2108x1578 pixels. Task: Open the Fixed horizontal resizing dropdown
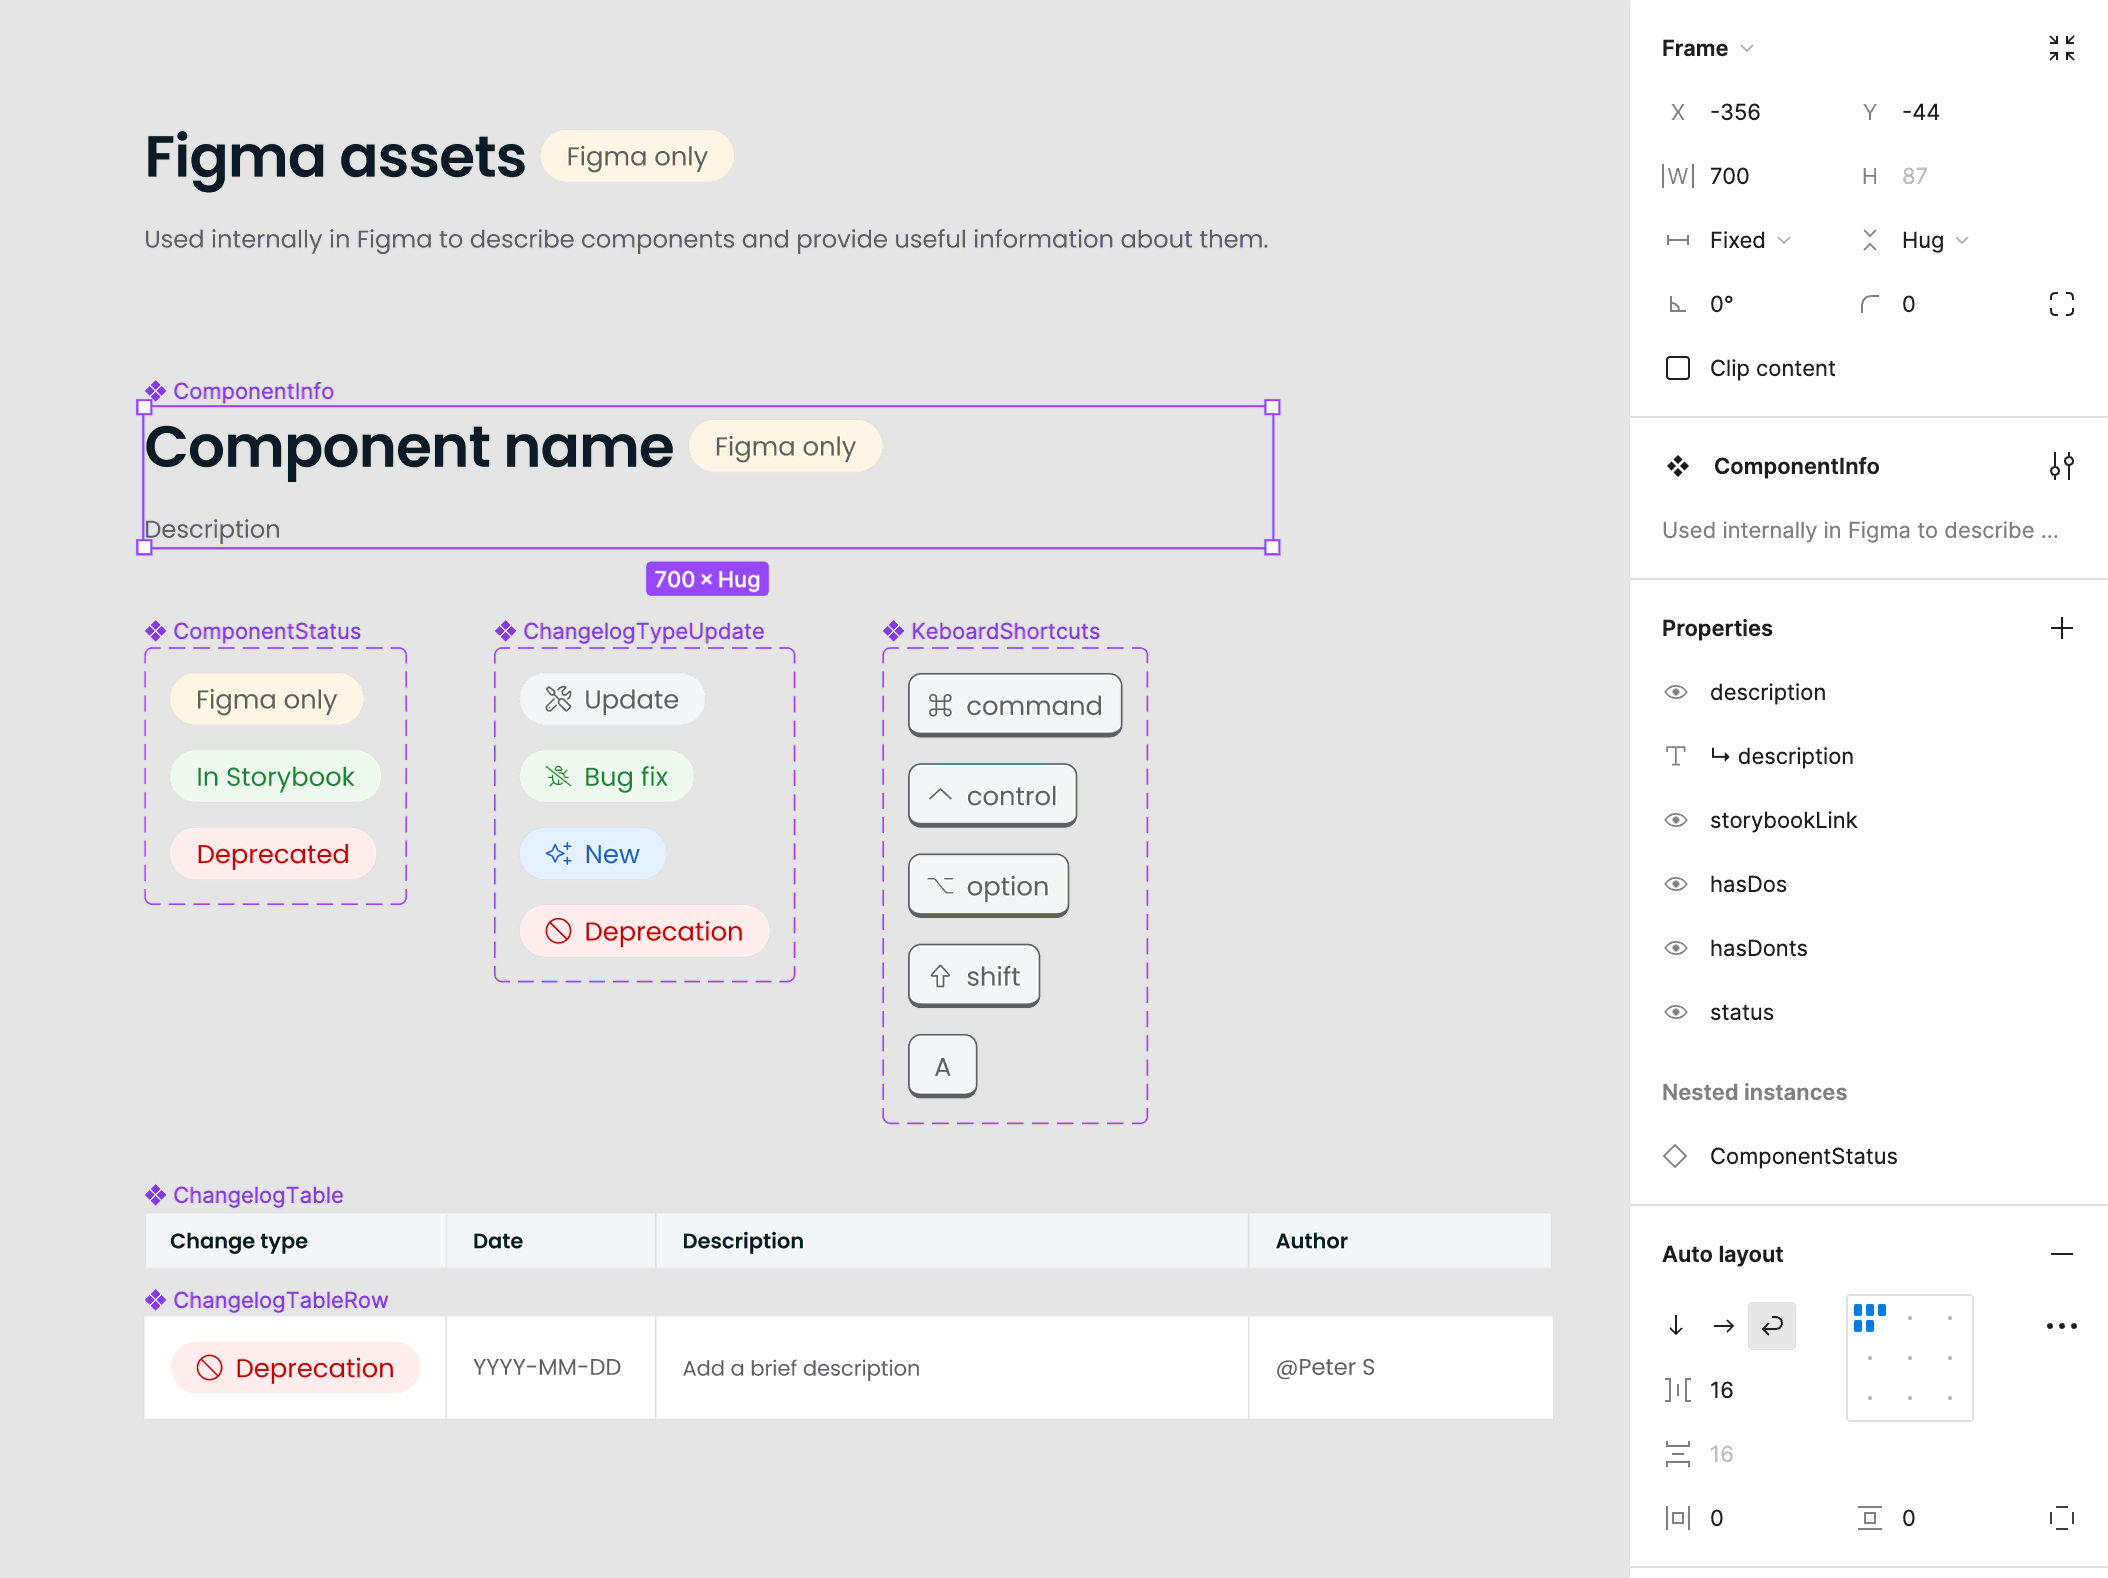point(1750,240)
